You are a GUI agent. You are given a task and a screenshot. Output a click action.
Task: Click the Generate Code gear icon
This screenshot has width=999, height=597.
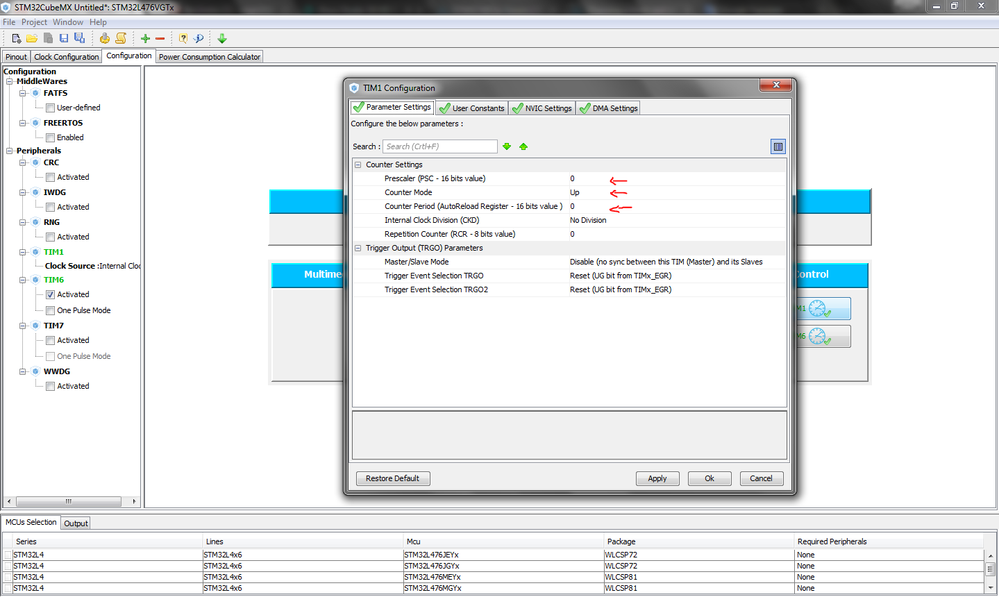coord(104,38)
